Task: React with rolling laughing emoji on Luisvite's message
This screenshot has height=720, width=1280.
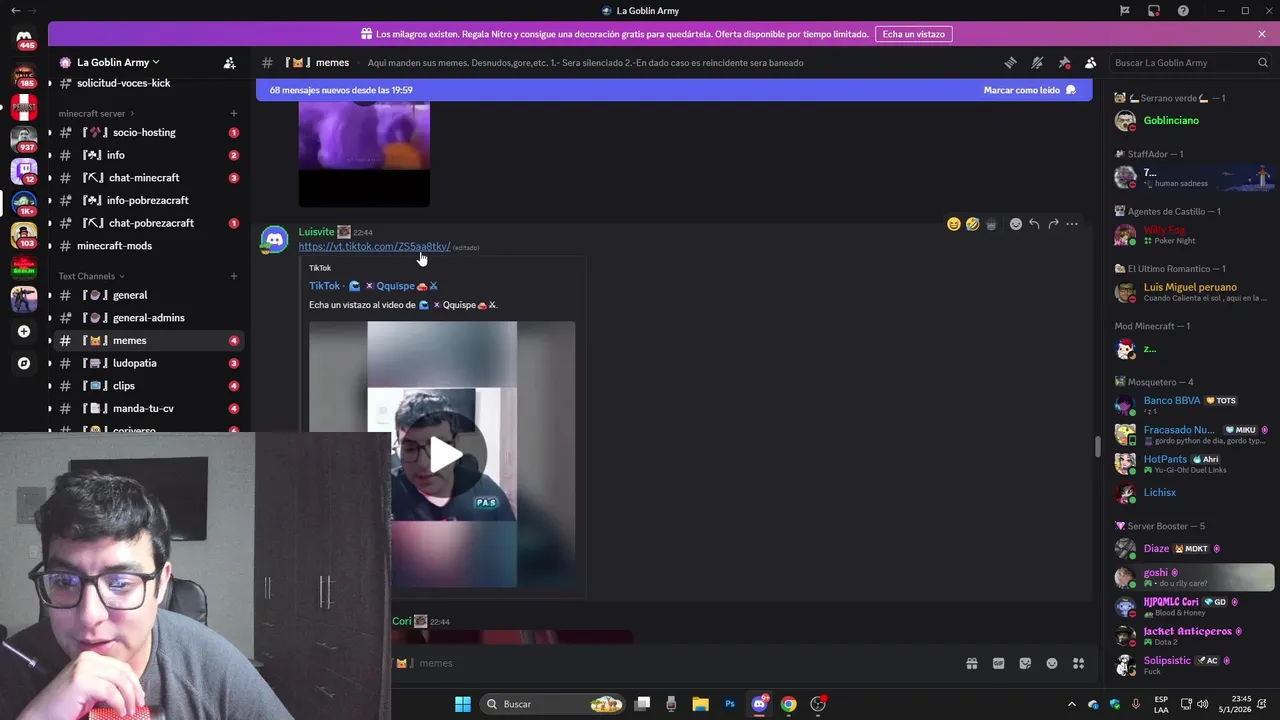Action: pyautogui.click(x=972, y=224)
